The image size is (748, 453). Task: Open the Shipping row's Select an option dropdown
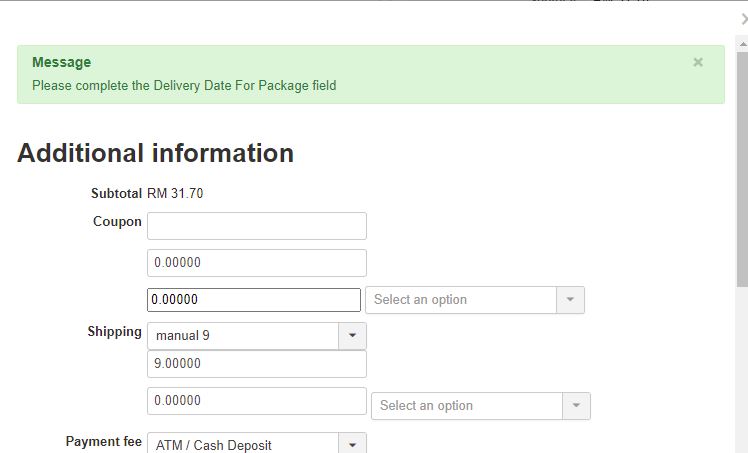click(x=467, y=406)
